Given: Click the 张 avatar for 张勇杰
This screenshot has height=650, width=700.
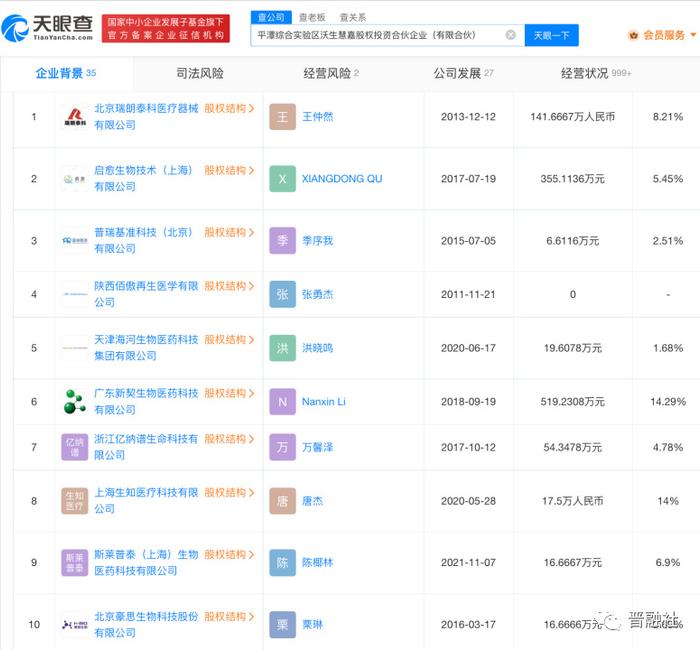Looking at the screenshot, I should (283, 295).
